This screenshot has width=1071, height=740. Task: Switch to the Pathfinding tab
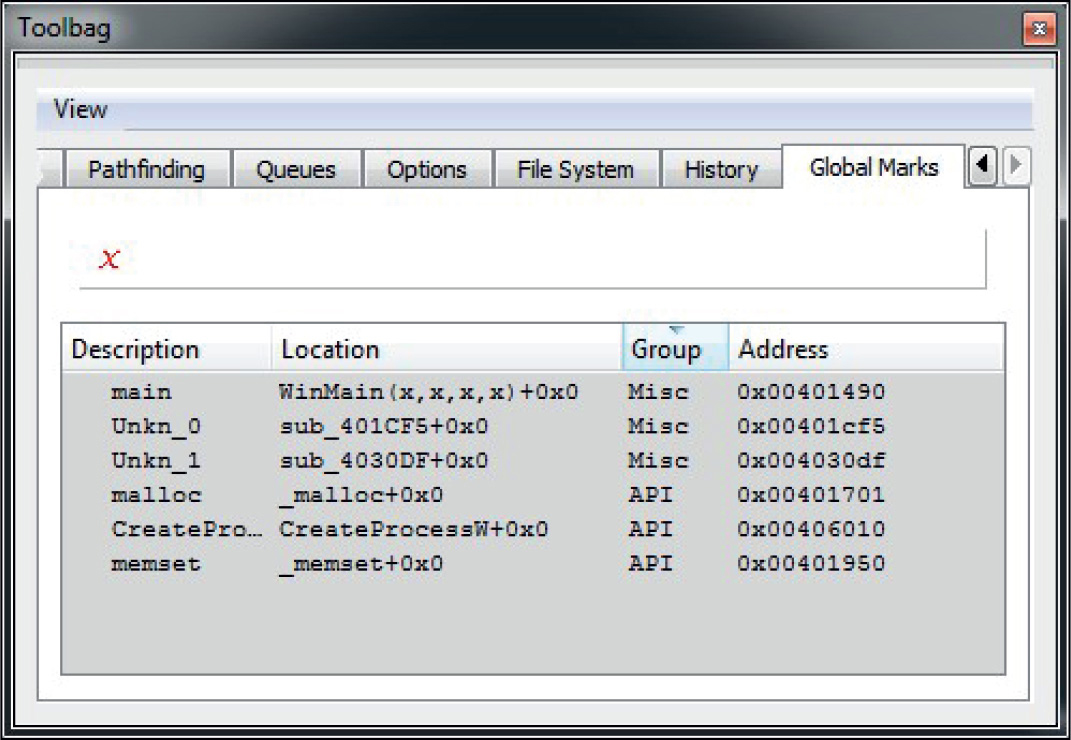click(146, 170)
